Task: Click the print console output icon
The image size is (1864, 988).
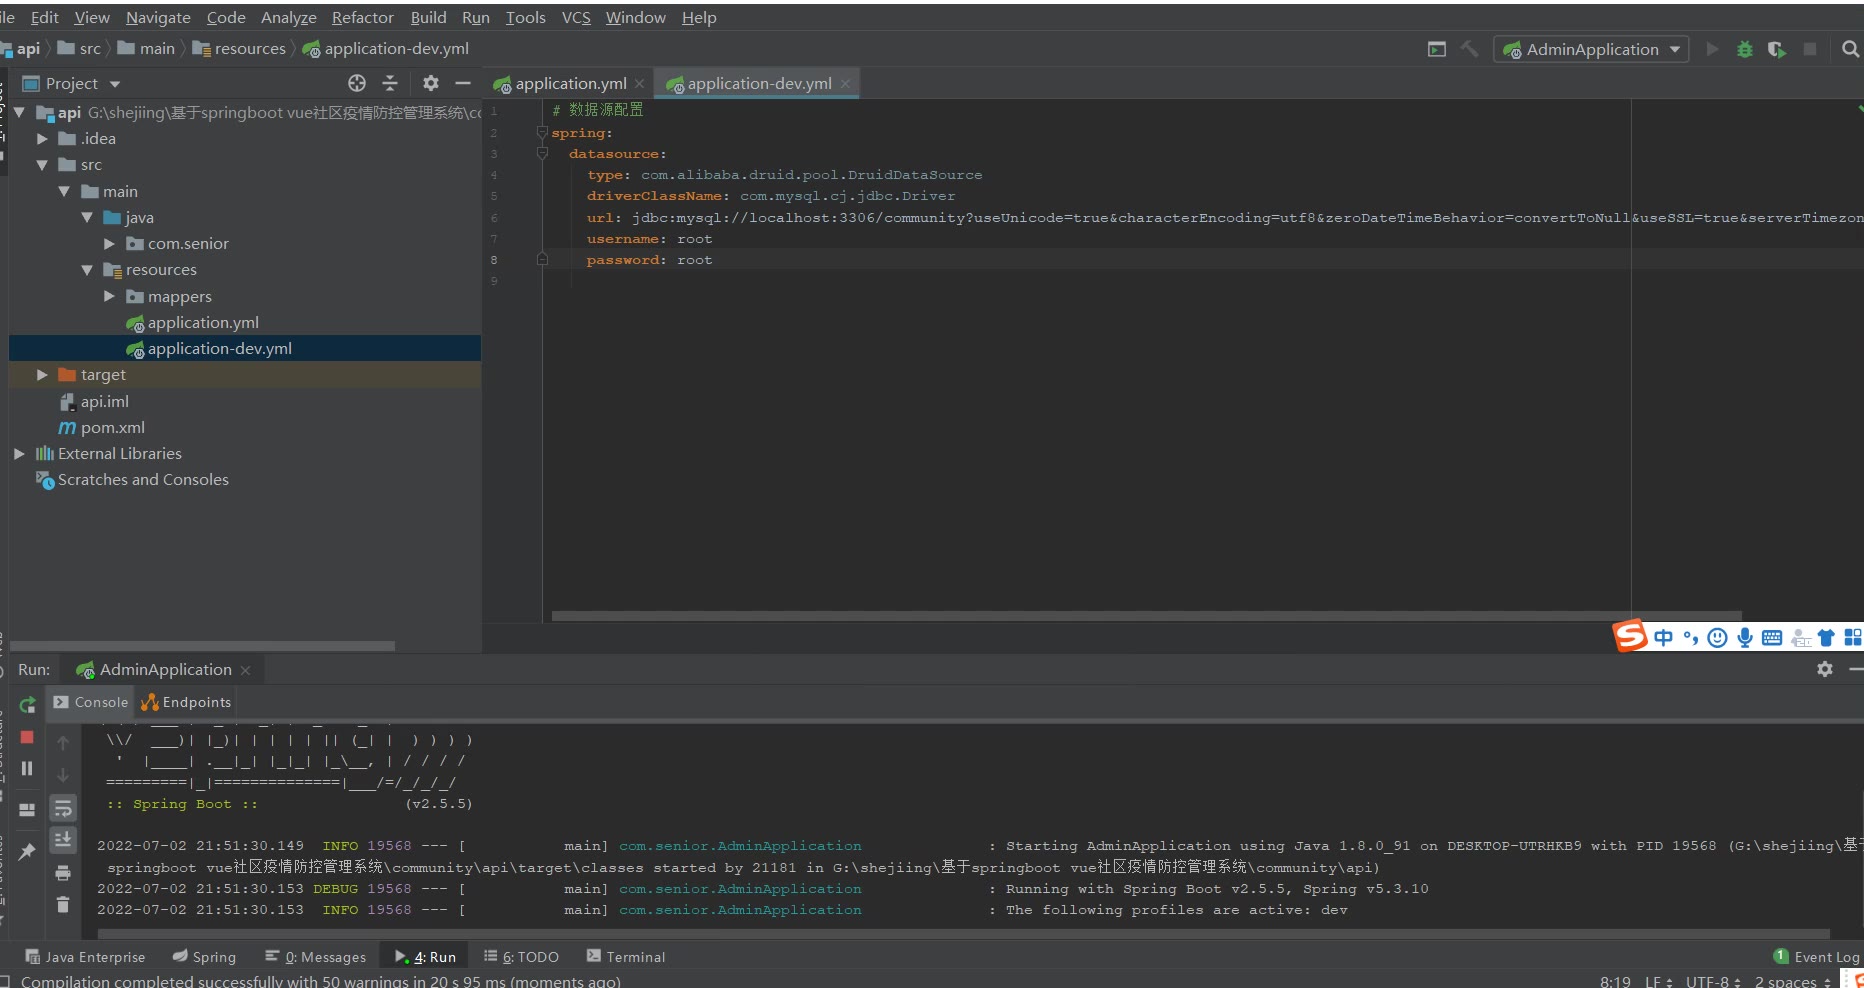Action: pyautogui.click(x=63, y=873)
